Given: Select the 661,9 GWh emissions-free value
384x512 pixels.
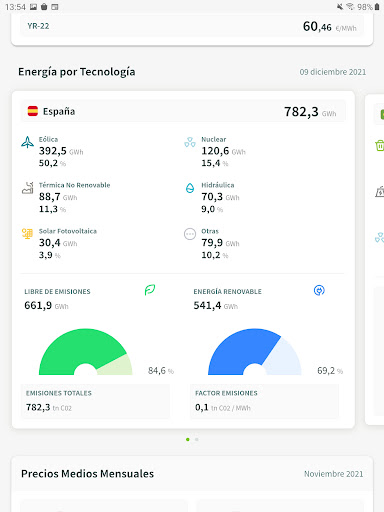Looking at the screenshot, I should (x=46, y=305).
